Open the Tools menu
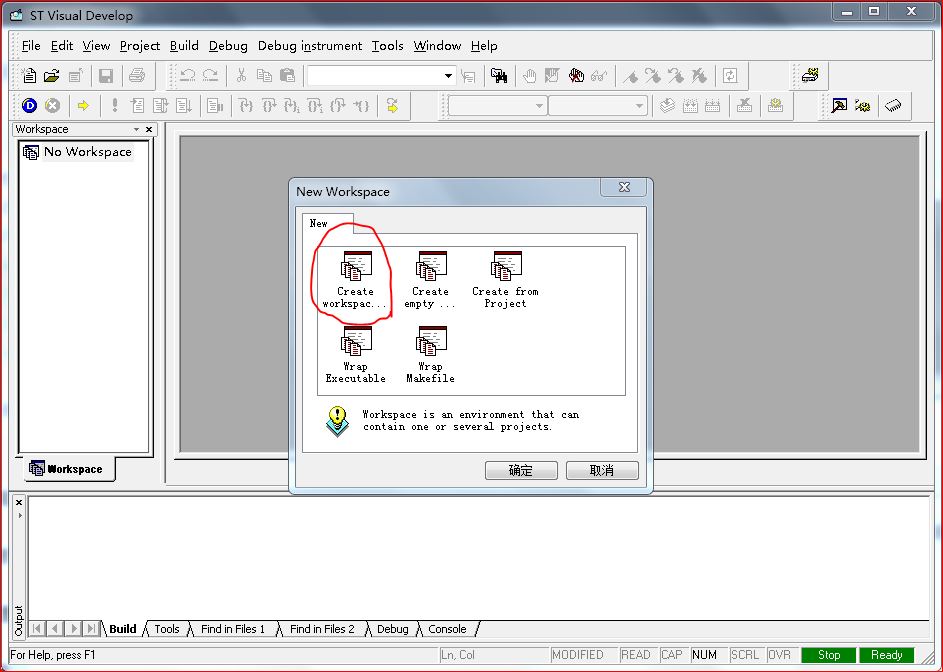The image size is (943, 672). 387,46
